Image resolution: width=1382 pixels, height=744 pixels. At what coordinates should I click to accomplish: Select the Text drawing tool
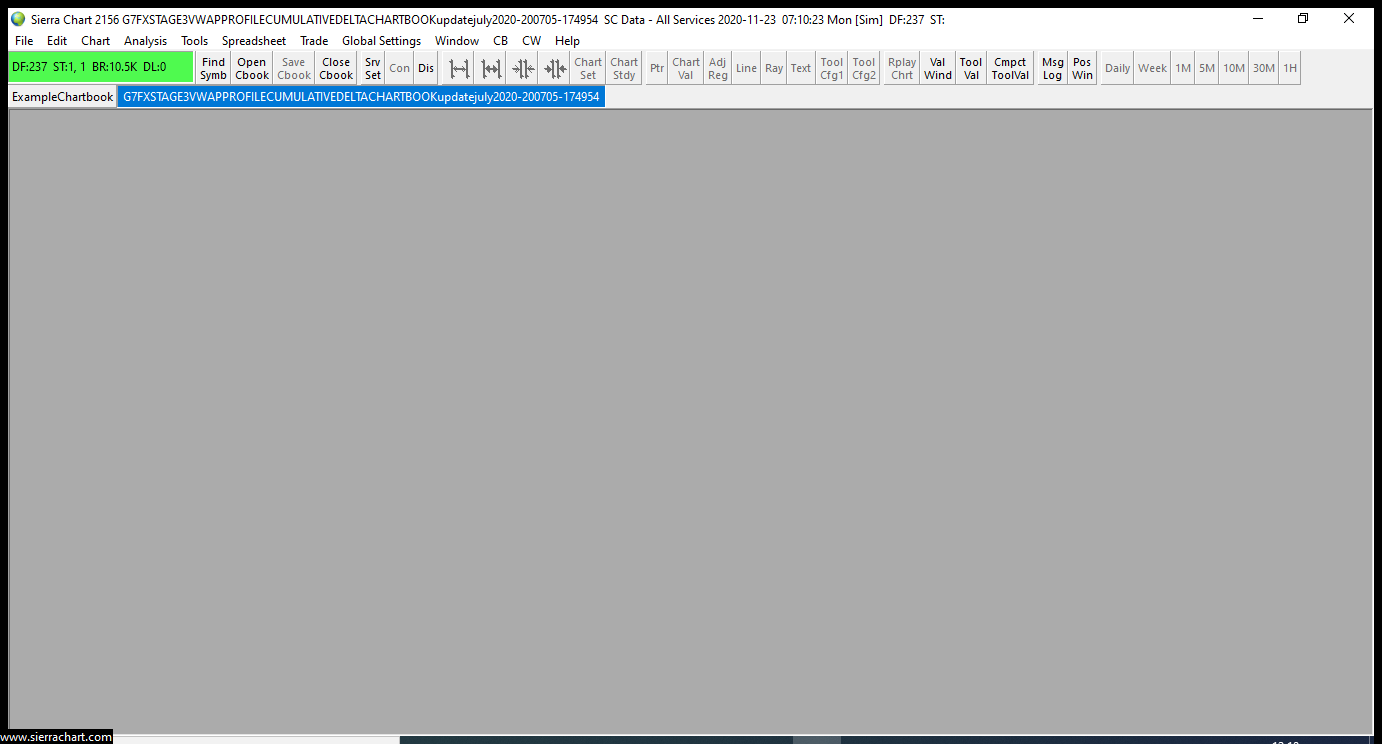(801, 68)
